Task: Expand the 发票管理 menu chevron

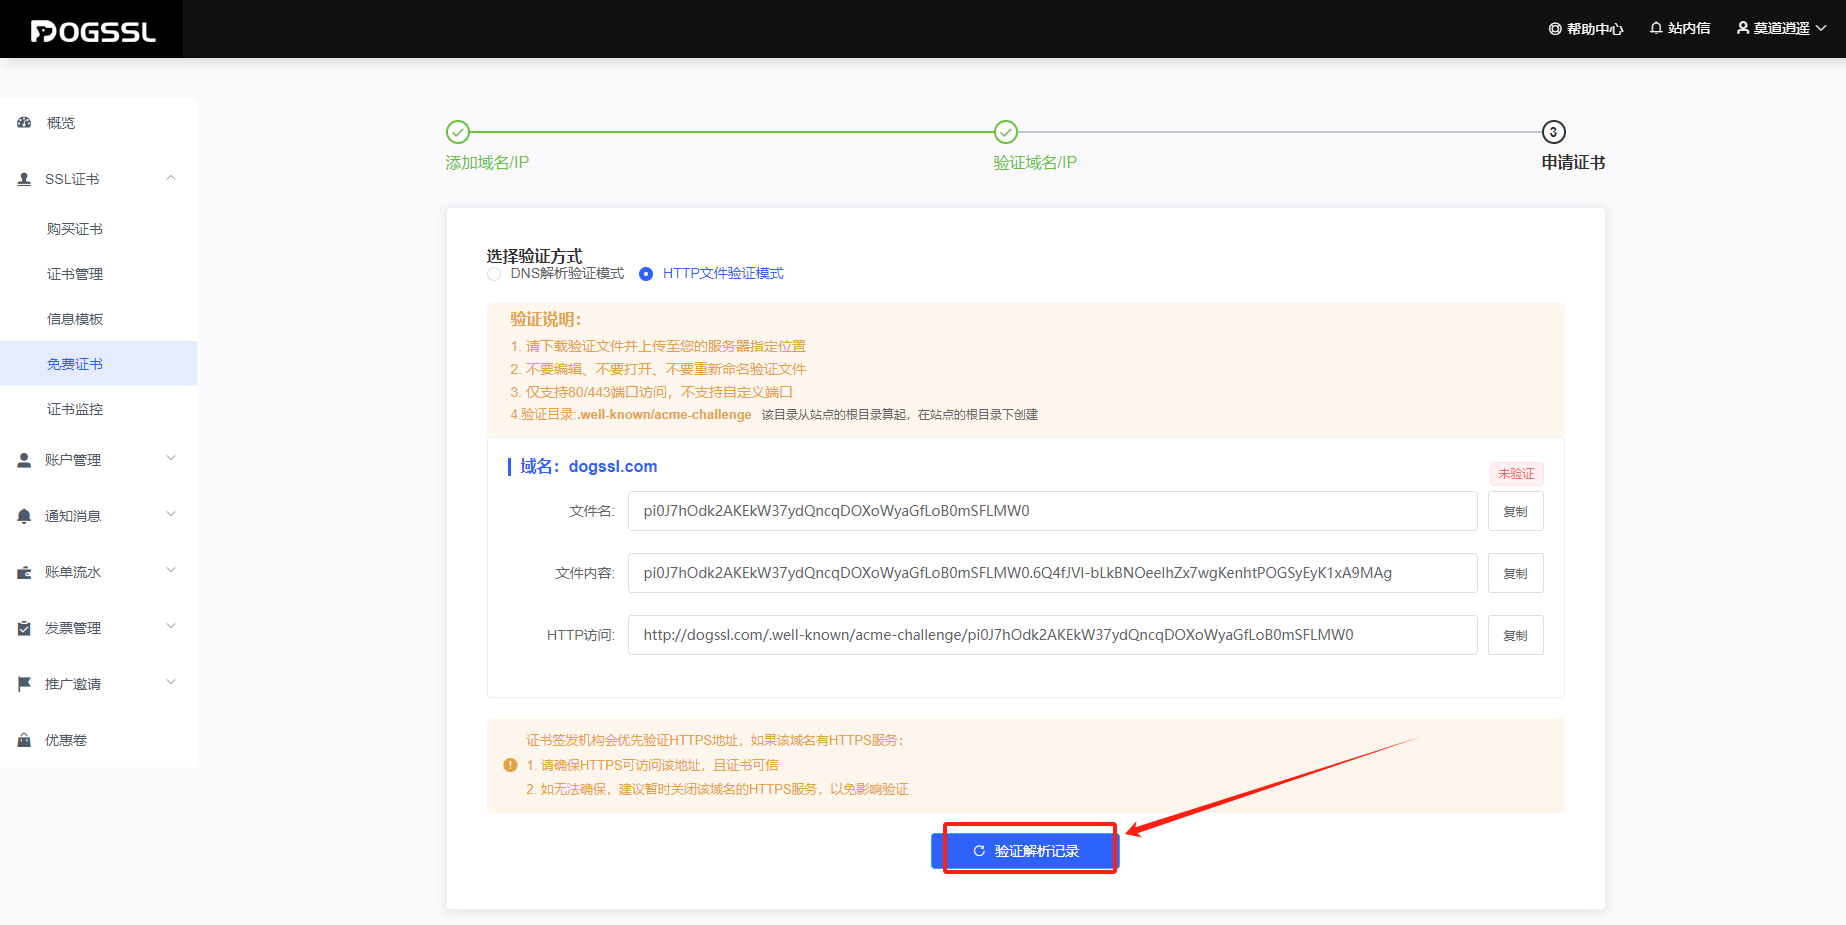Action: click(171, 627)
